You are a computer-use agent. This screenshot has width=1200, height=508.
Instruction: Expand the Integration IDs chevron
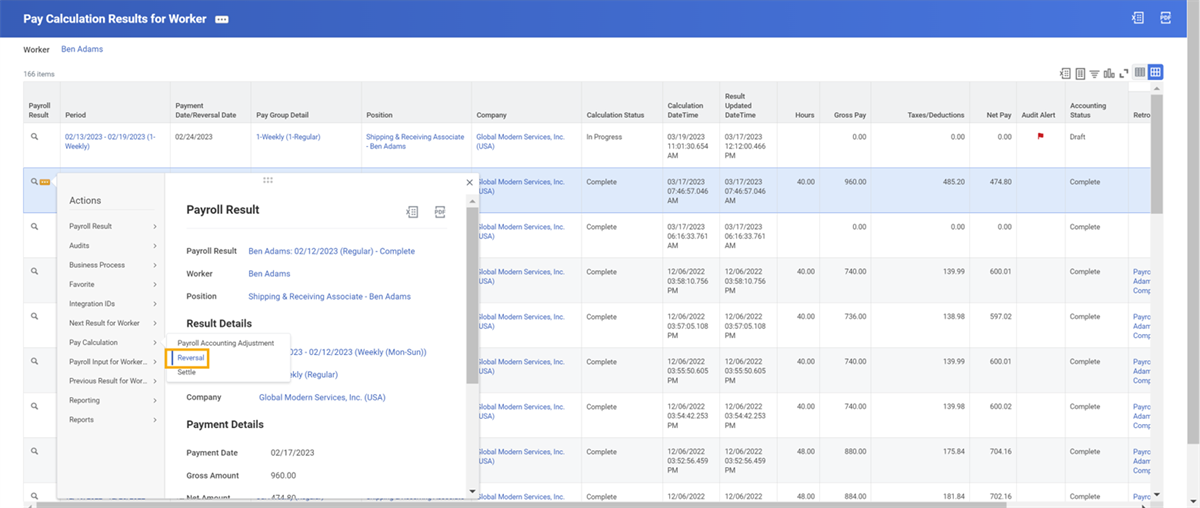pyautogui.click(x=155, y=304)
